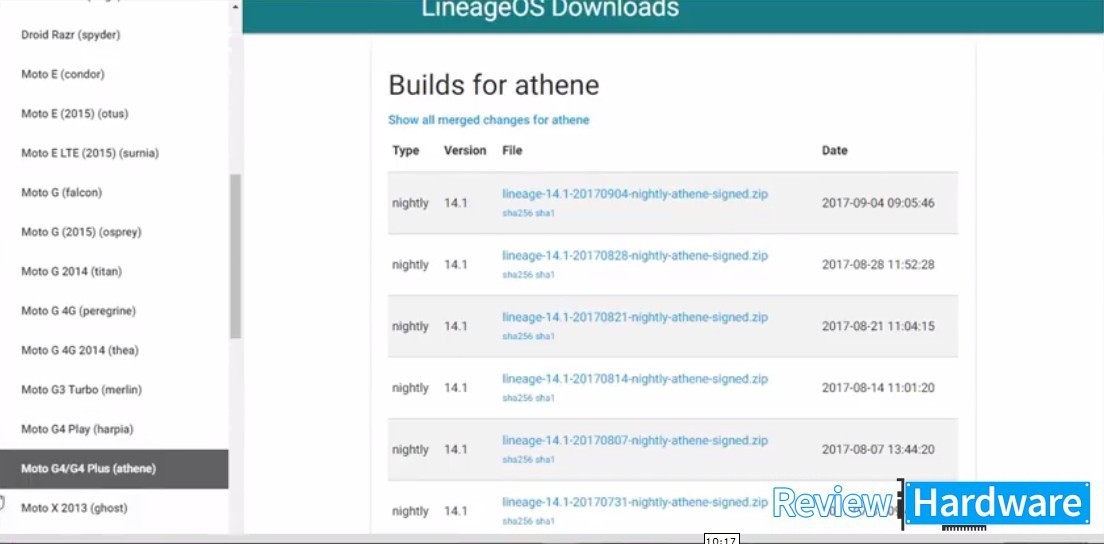Download lineage-14.1-20170904-nightly-athene-signed.zip
1104x544 pixels.
(x=635, y=194)
